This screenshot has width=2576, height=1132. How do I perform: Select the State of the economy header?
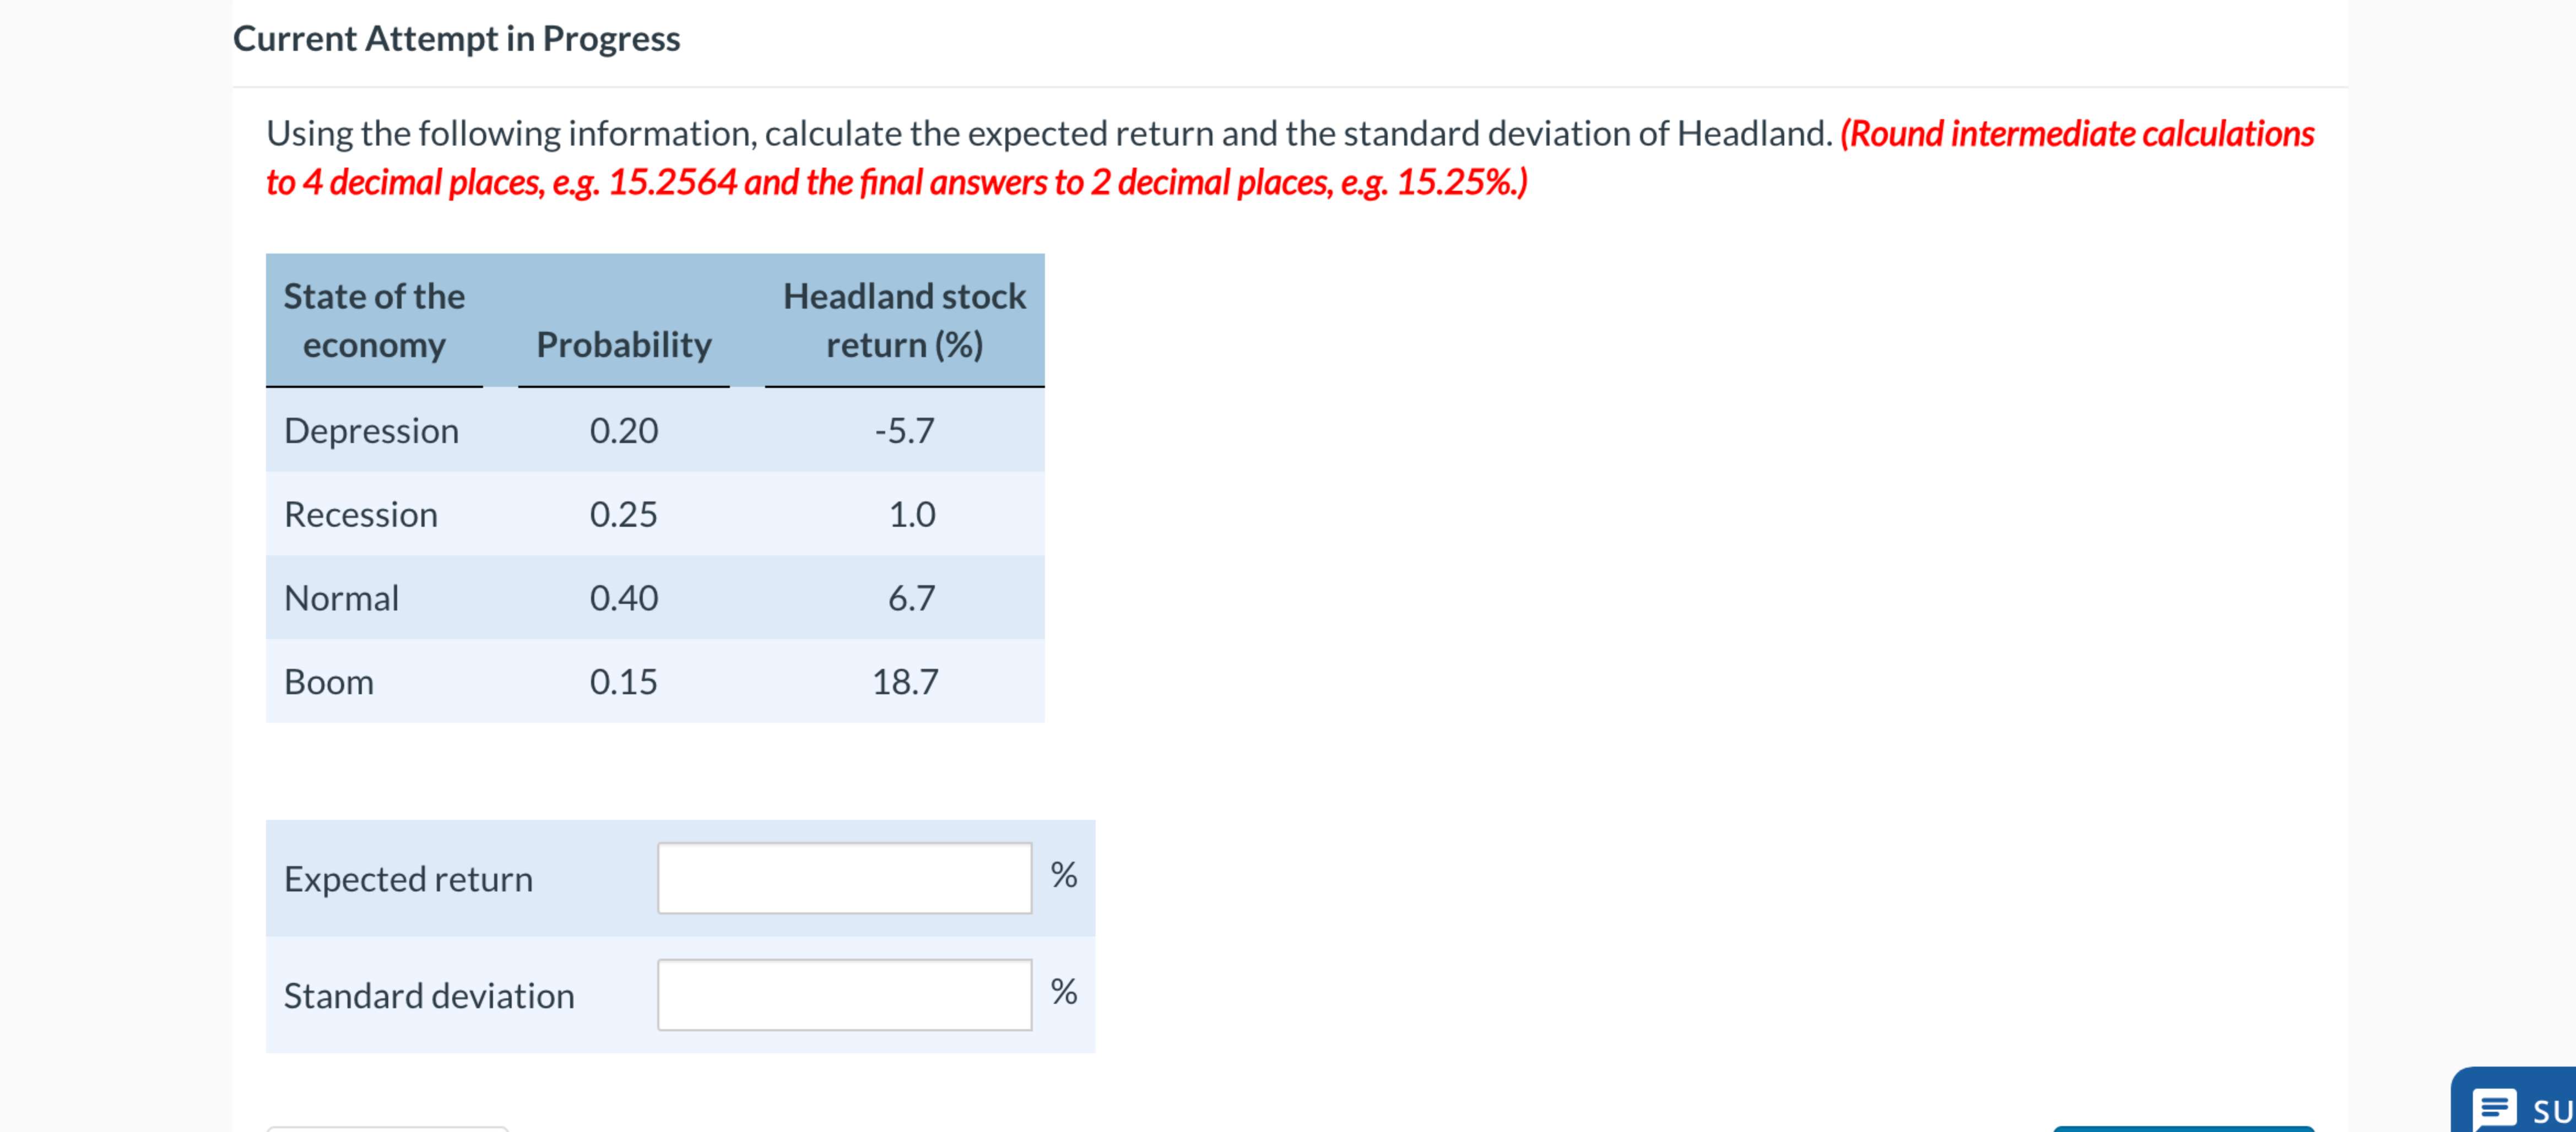tap(374, 320)
